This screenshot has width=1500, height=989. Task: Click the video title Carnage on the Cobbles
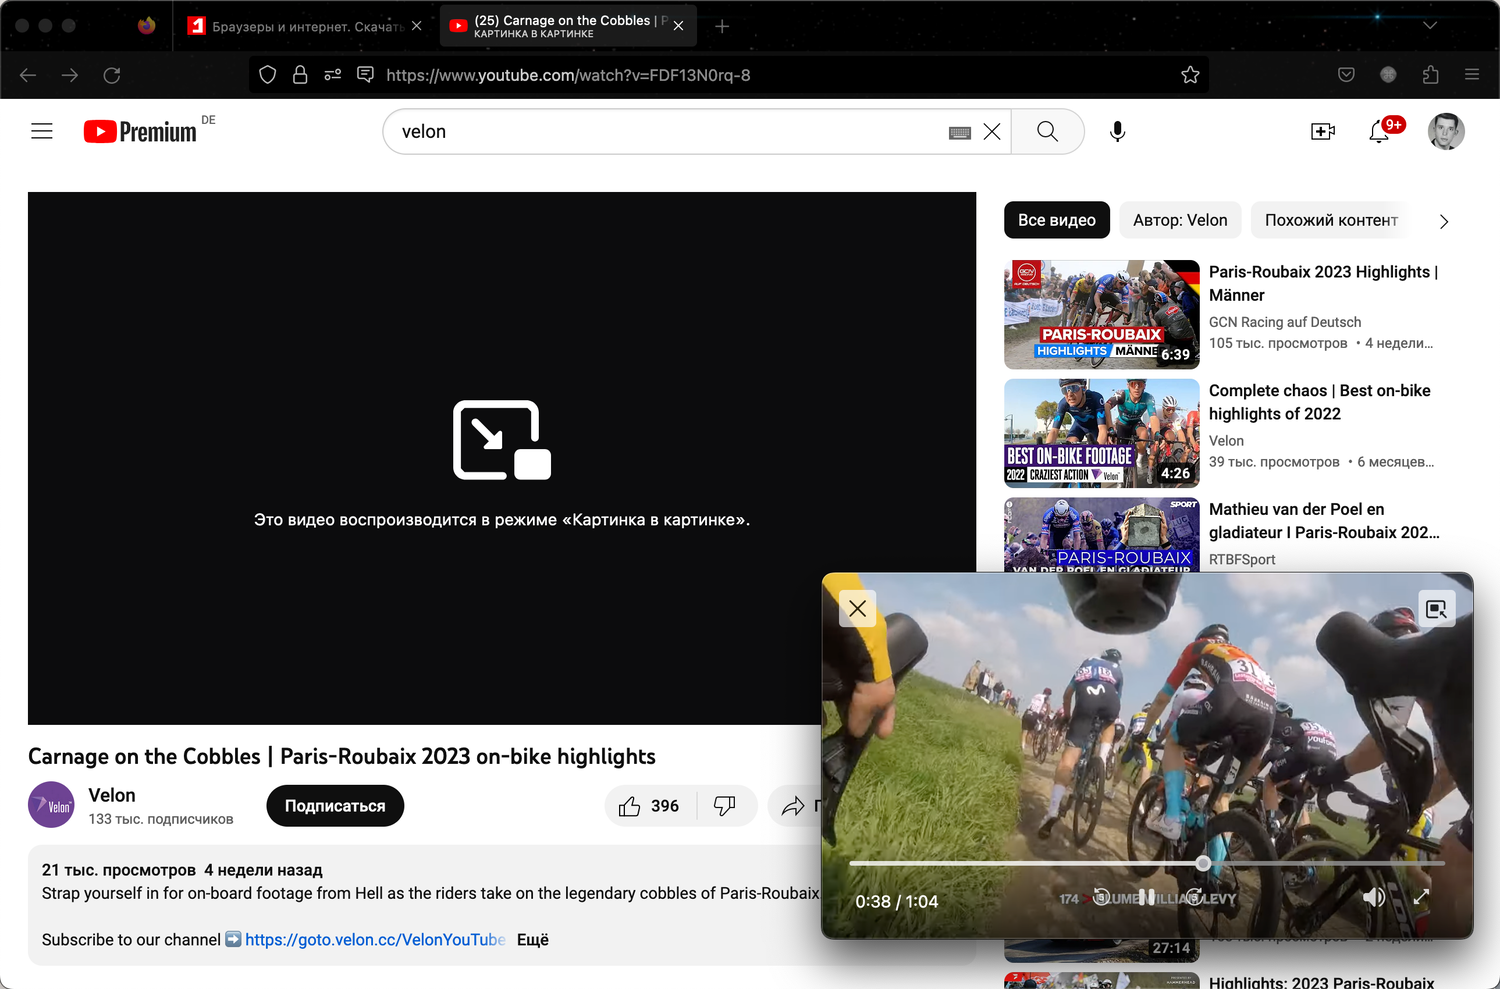click(342, 756)
